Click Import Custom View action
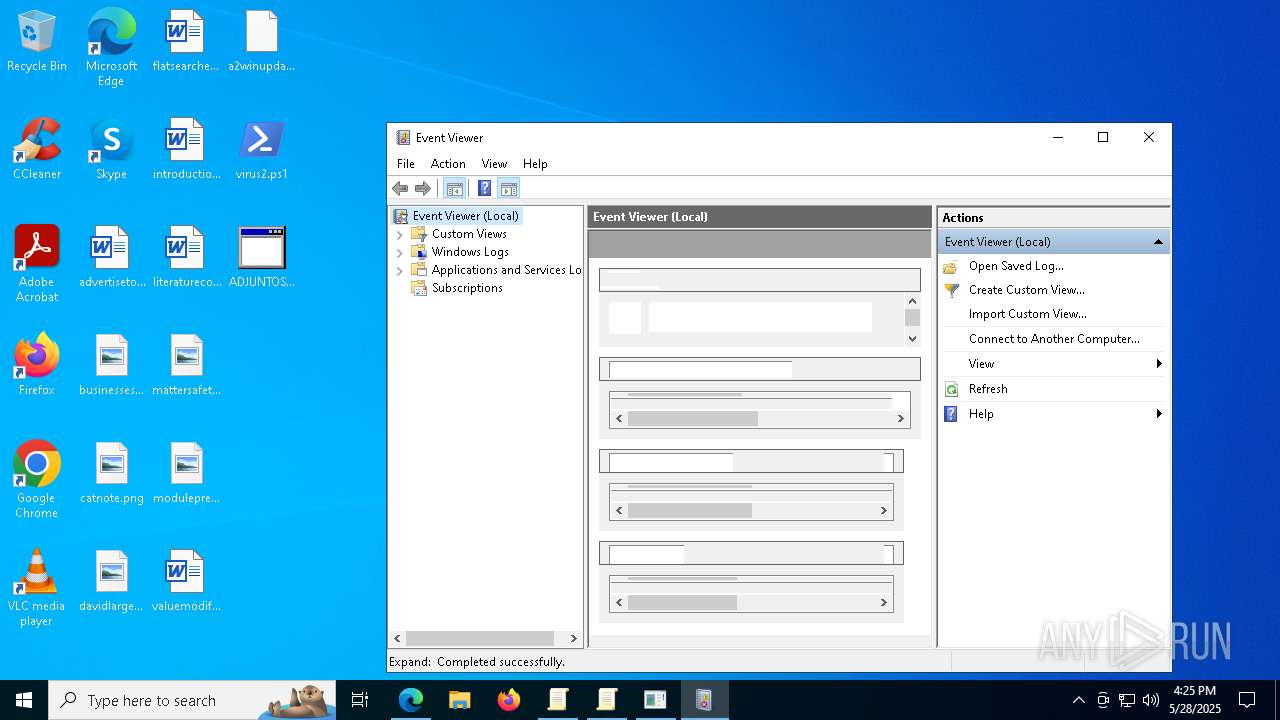Screen dimensions: 1280x720 1028,314
